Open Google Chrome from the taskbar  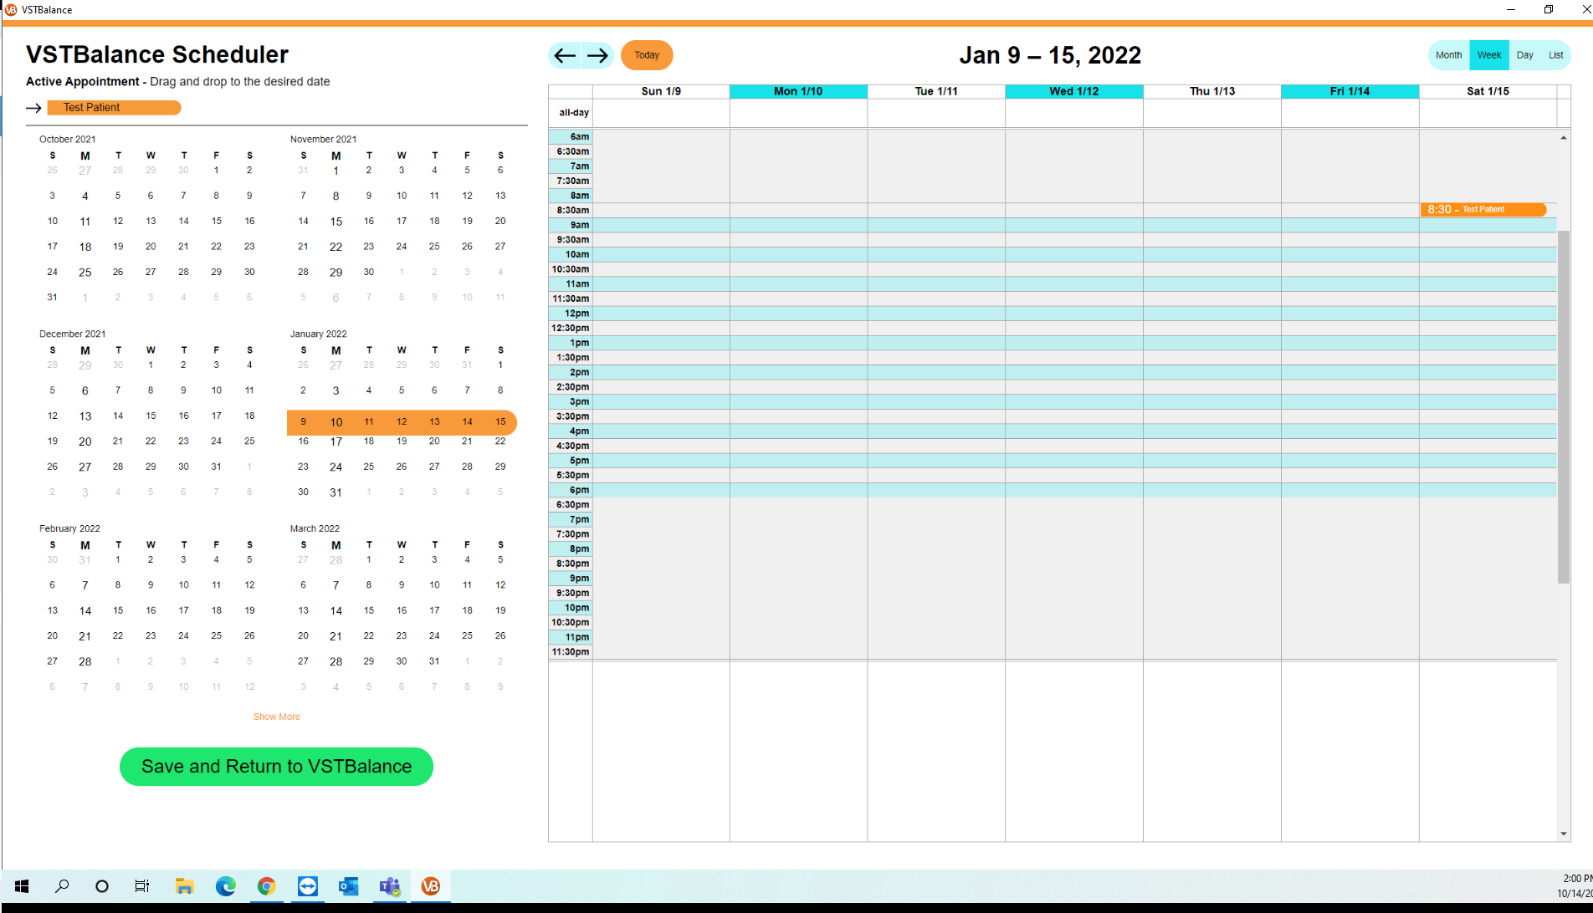(x=266, y=886)
